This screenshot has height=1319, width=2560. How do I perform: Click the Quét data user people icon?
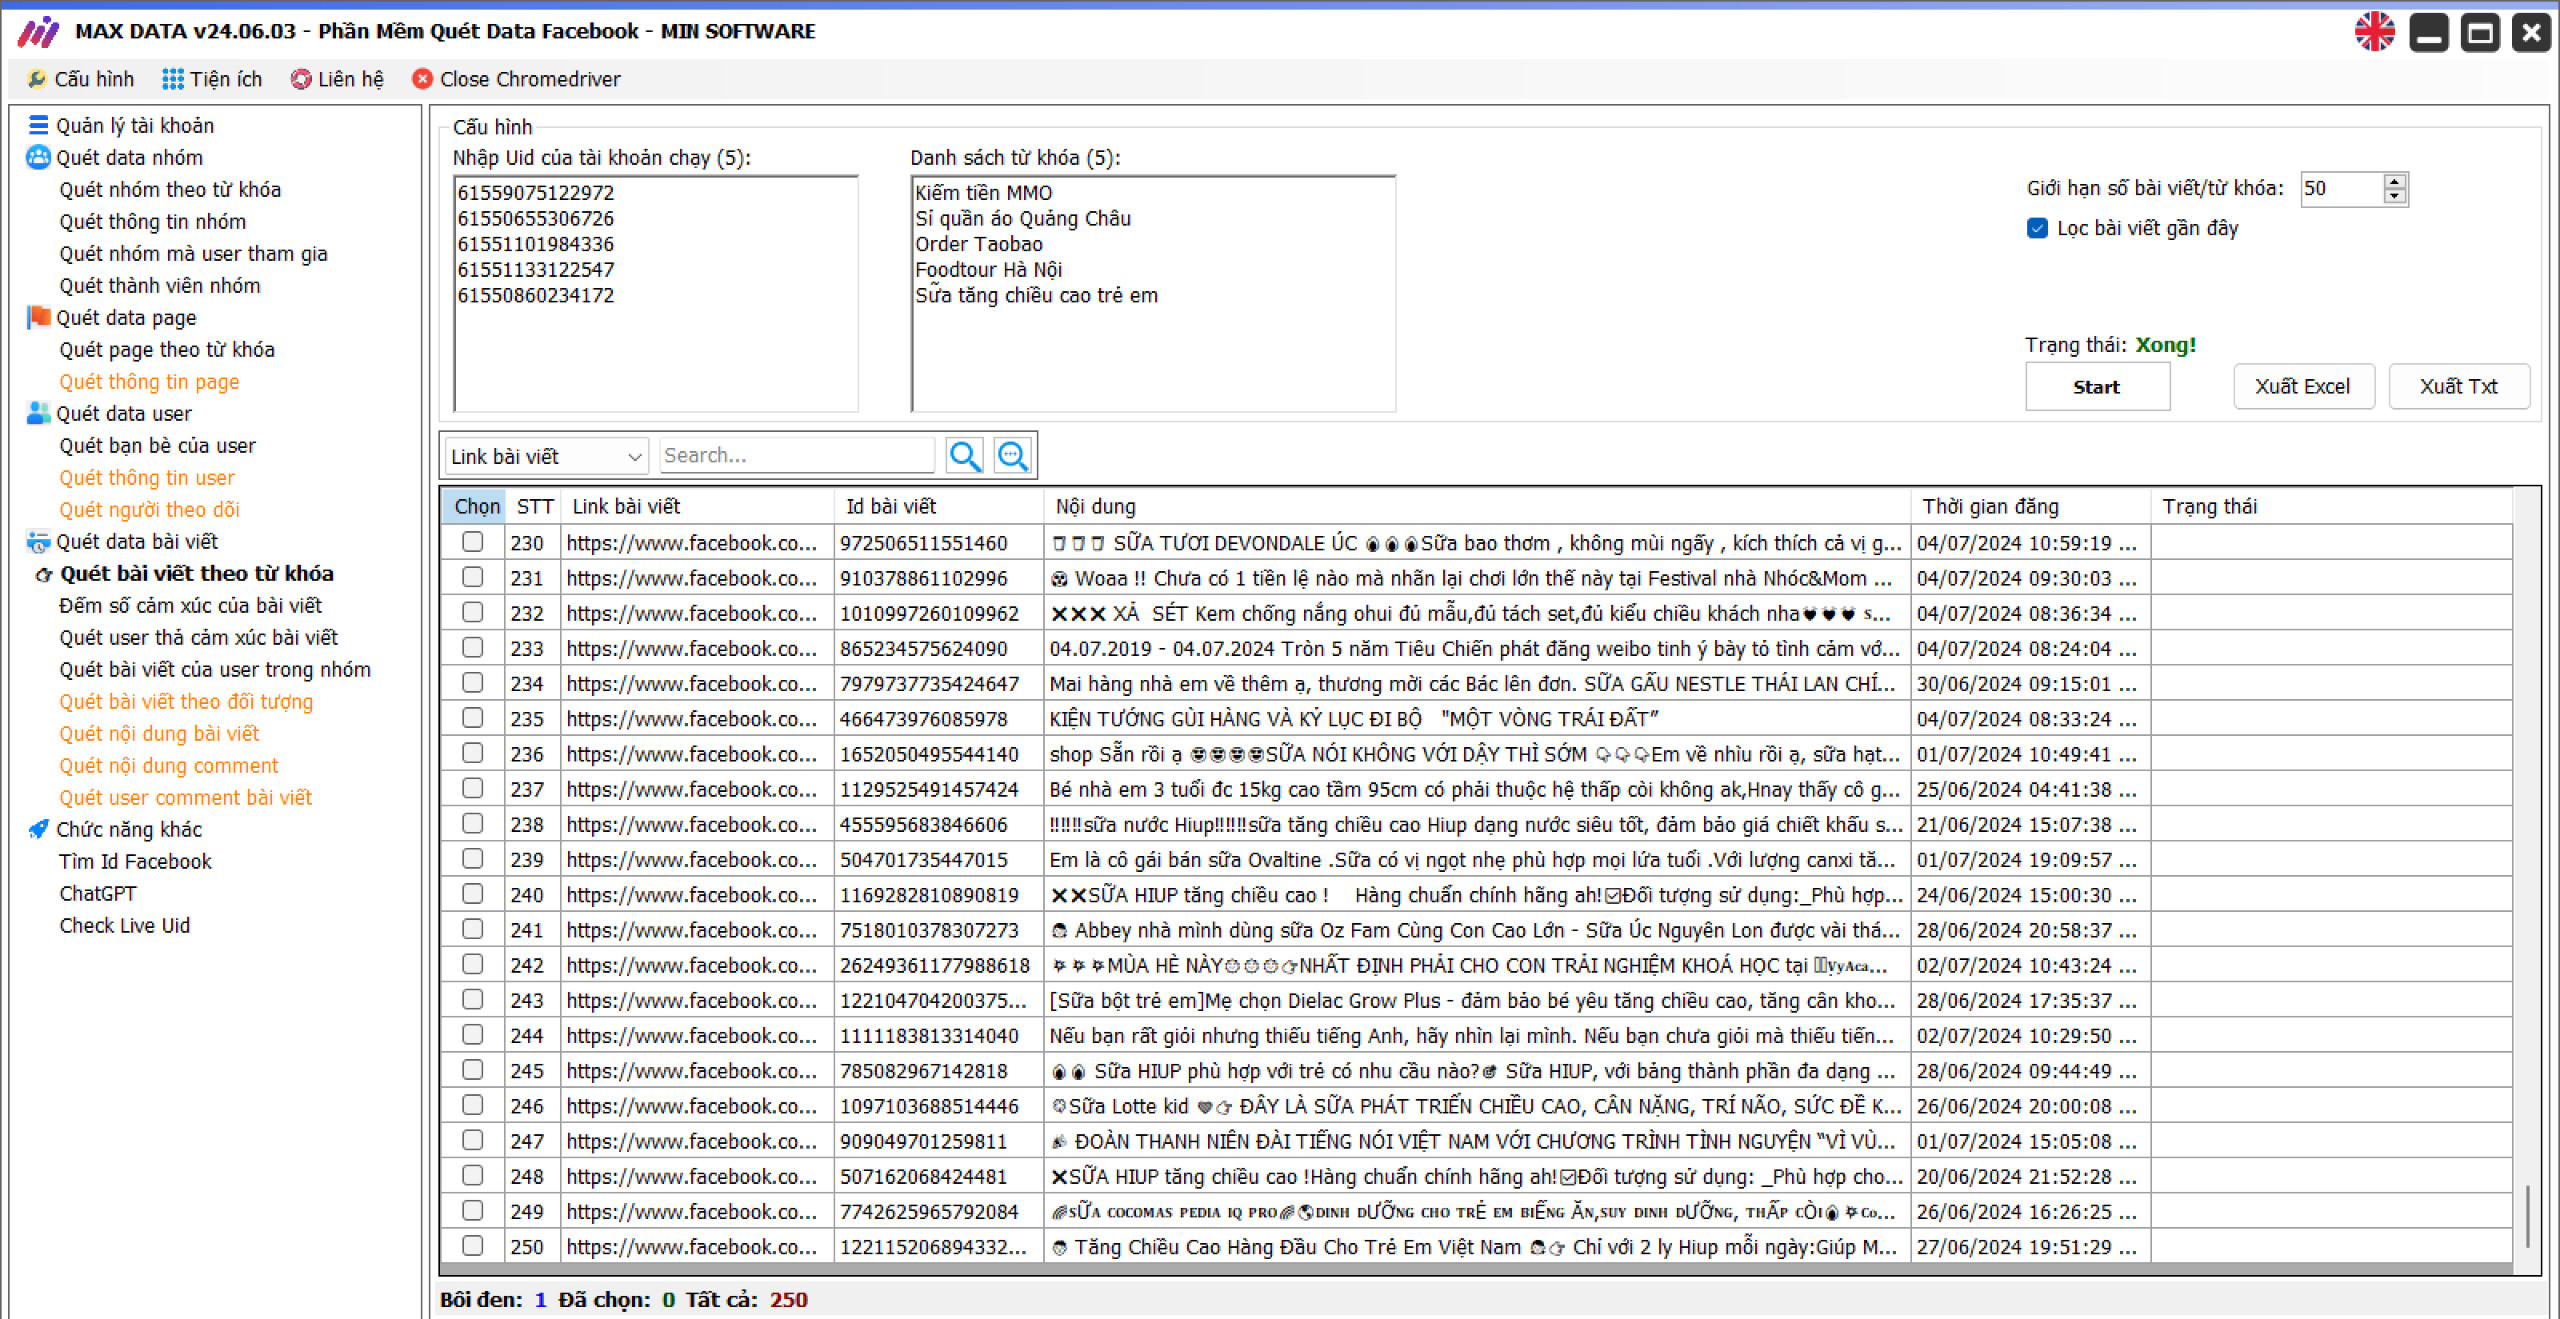point(38,413)
